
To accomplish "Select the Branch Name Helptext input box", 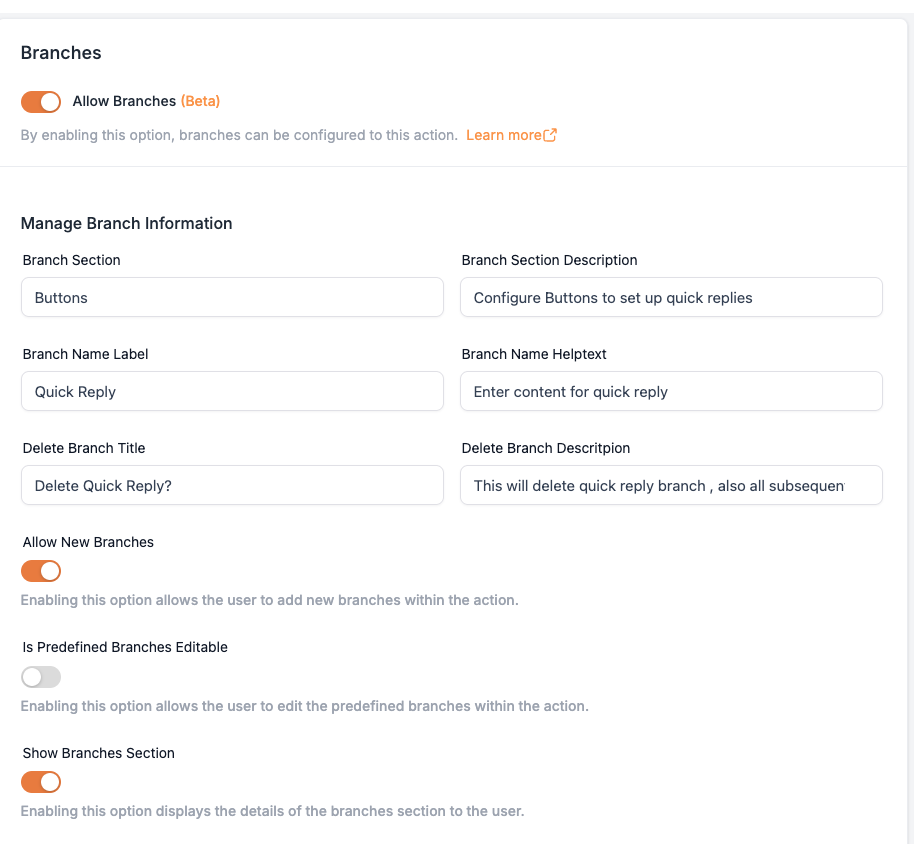I will click(x=671, y=391).
